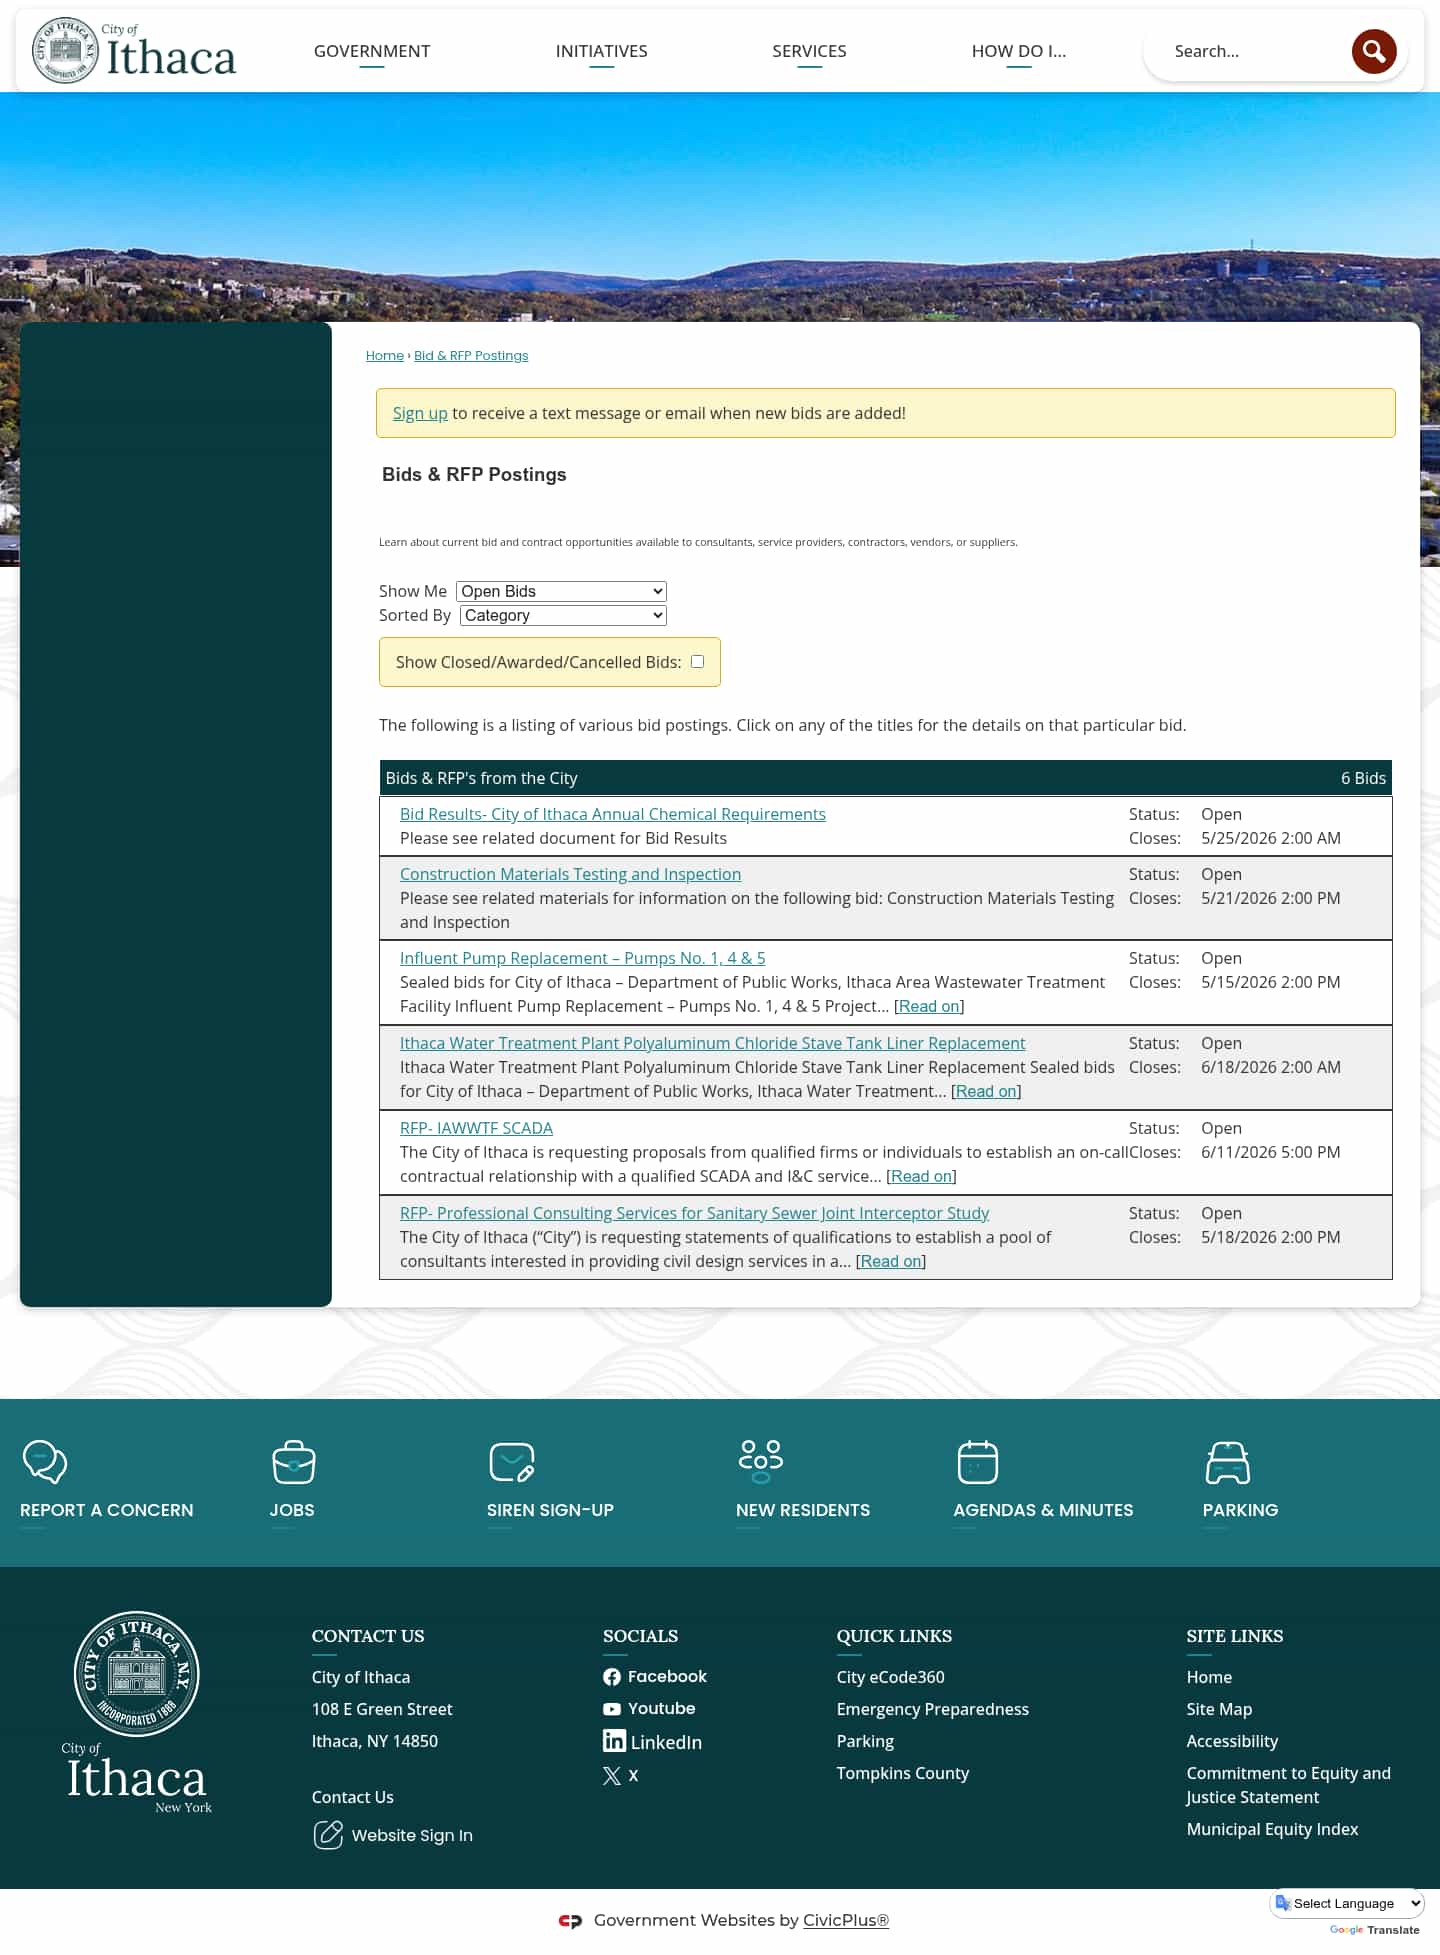Open Bid Results Annual Chemical Requirements link

point(613,814)
